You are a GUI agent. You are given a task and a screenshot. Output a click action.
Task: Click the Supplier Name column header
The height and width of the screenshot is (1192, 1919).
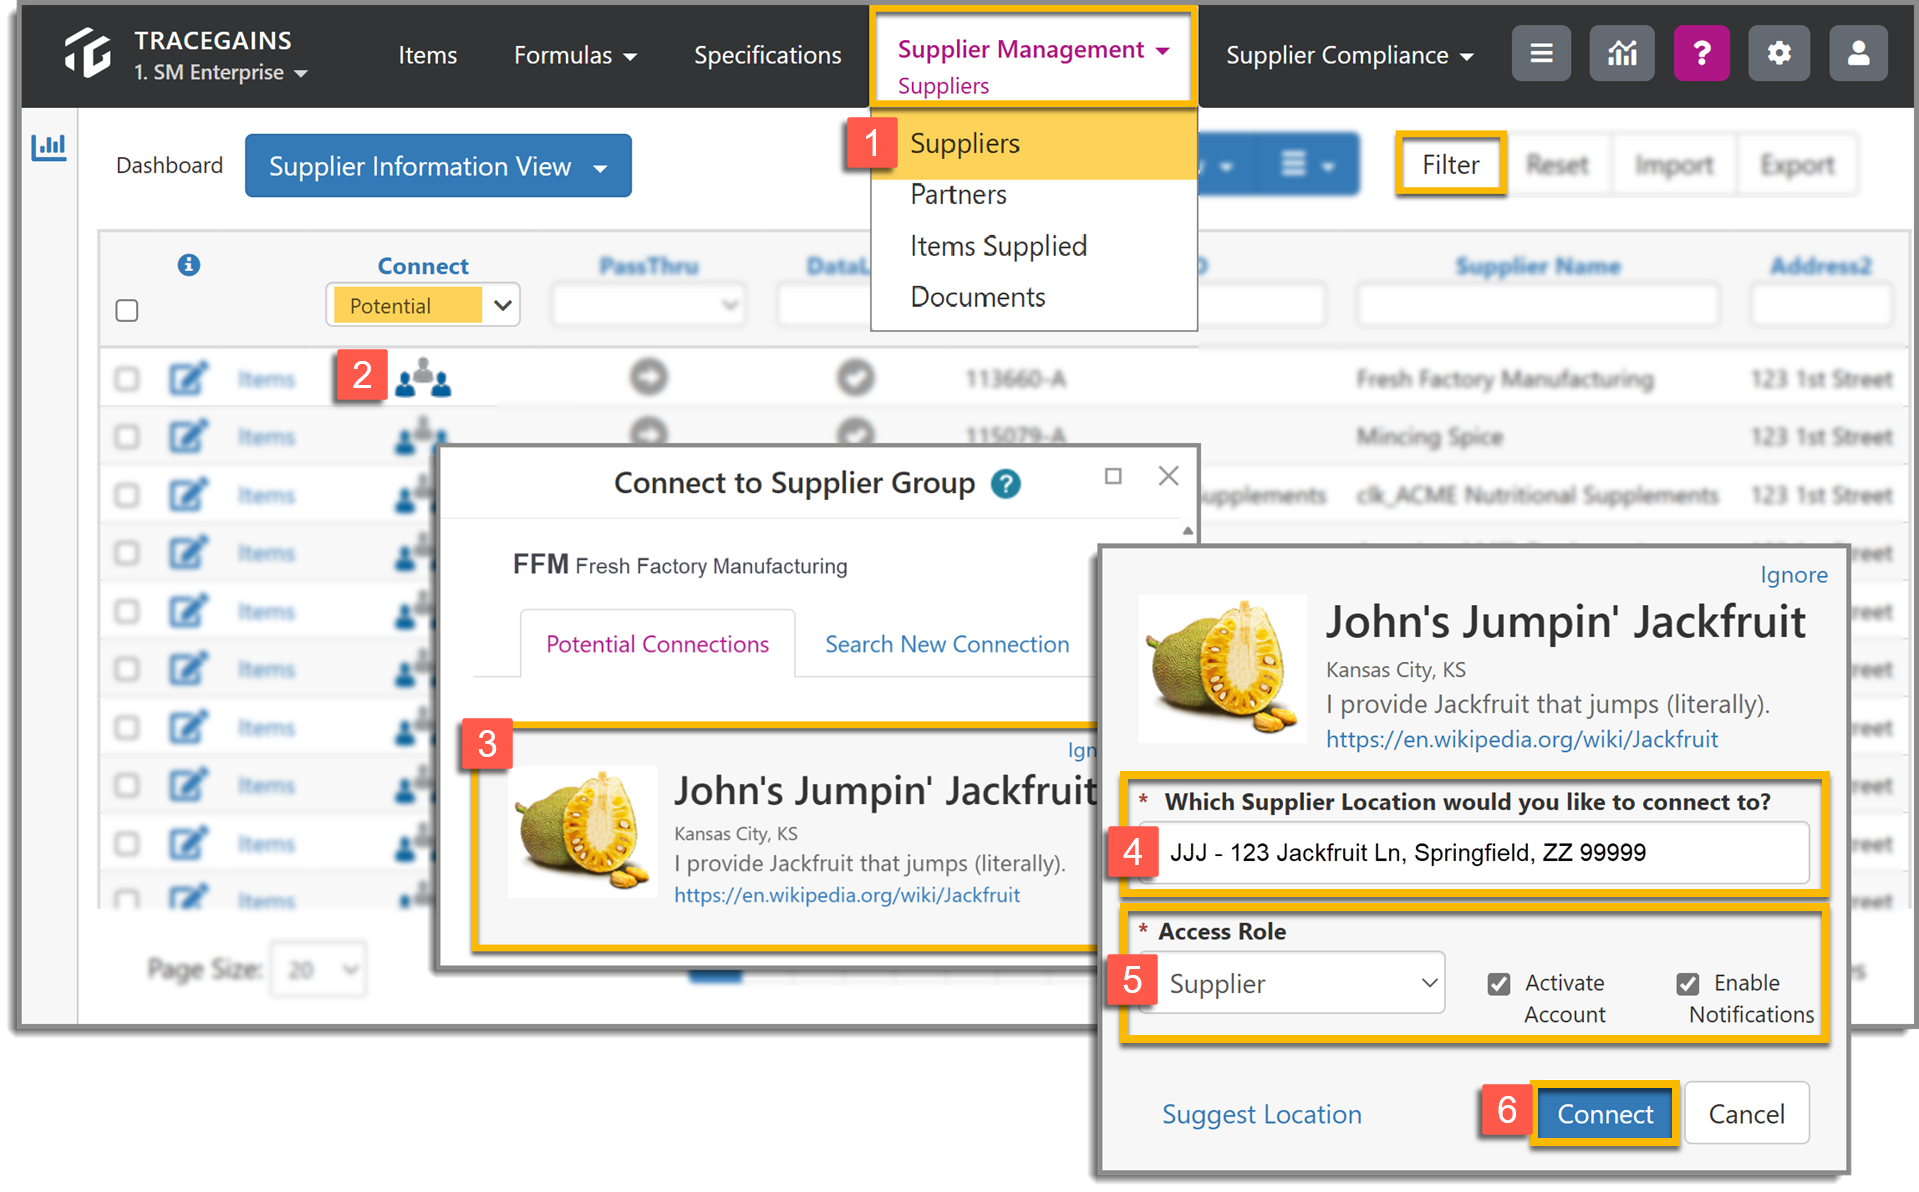(x=1537, y=266)
